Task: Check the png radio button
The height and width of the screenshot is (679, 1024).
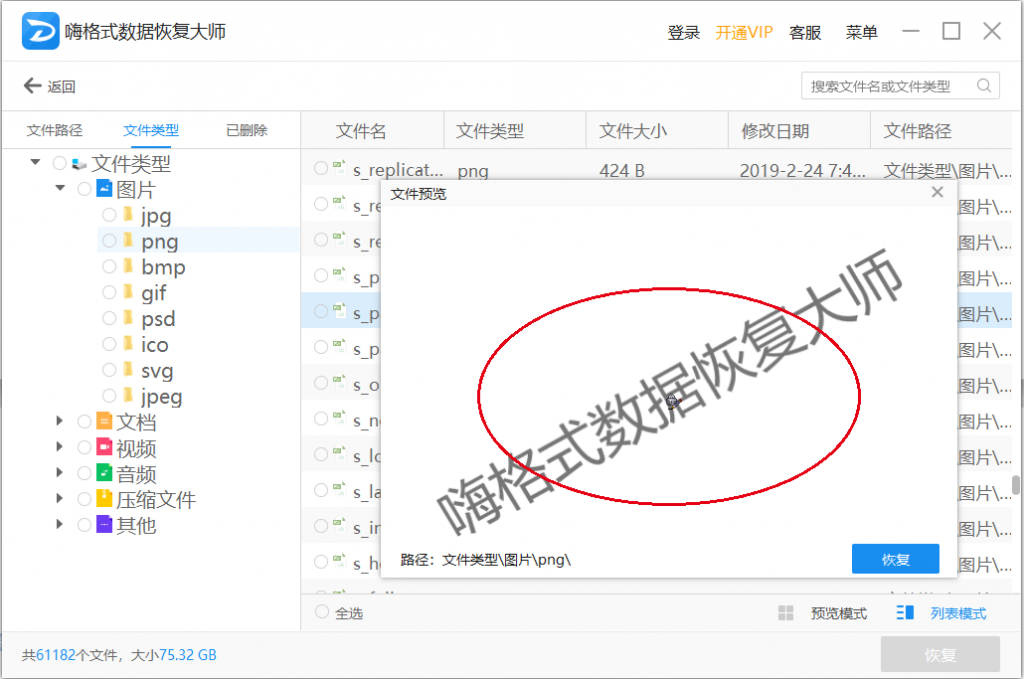Action: point(109,241)
